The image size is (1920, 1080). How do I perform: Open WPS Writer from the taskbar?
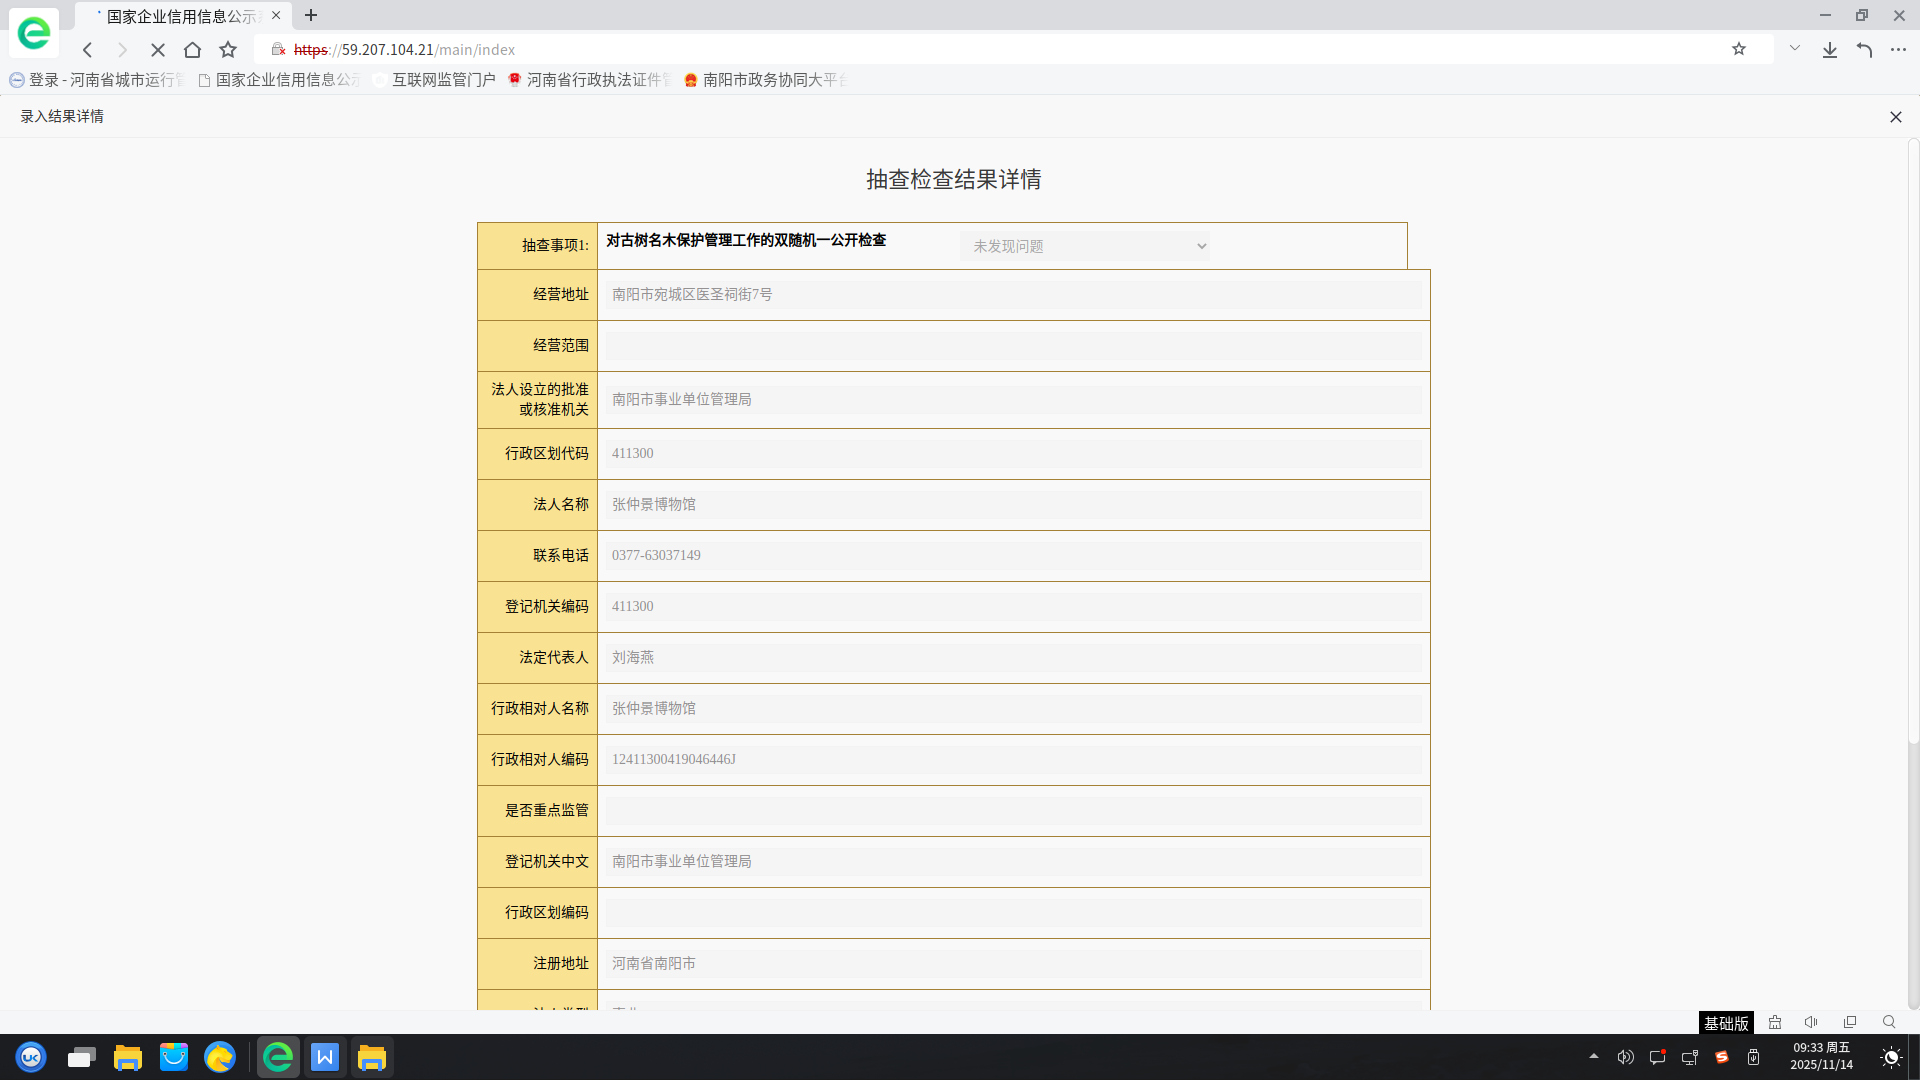[325, 1057]
